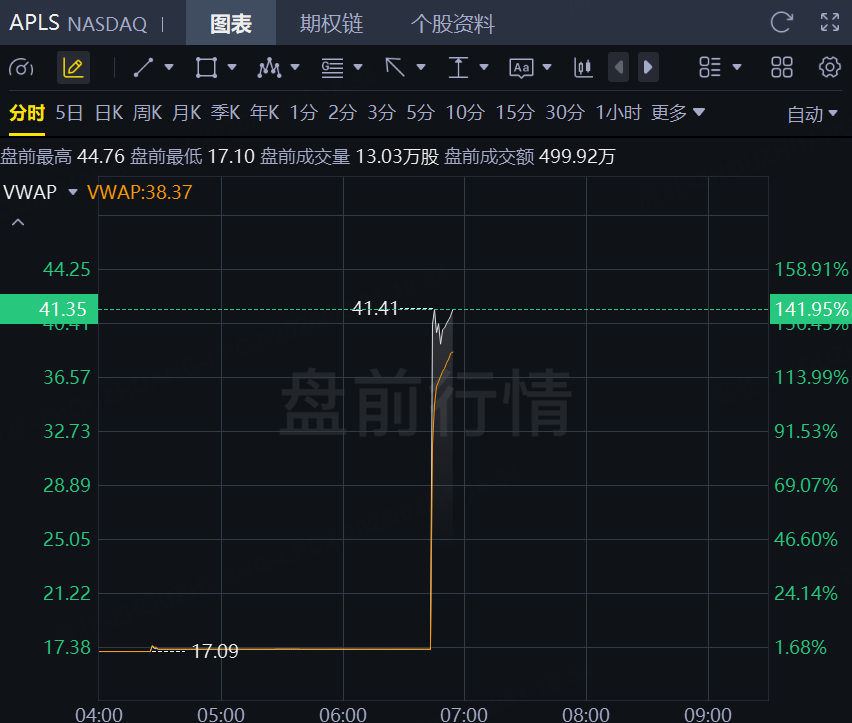Switch to the 期权链 tab

pyautogui.click(x=331, y=23)
